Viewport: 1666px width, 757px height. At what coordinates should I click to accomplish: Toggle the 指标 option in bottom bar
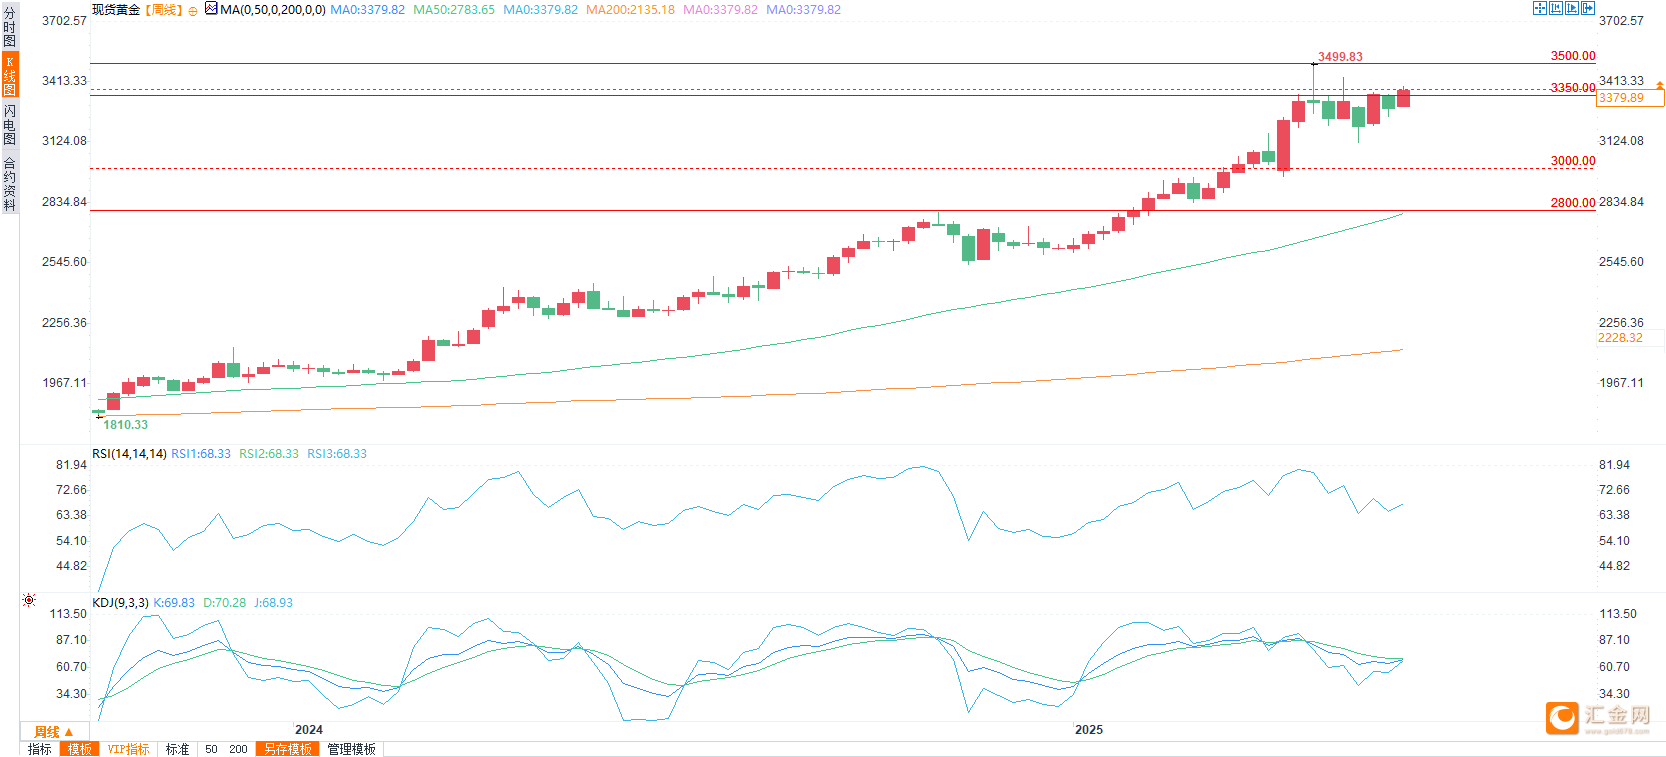click(x=40, y=749)
